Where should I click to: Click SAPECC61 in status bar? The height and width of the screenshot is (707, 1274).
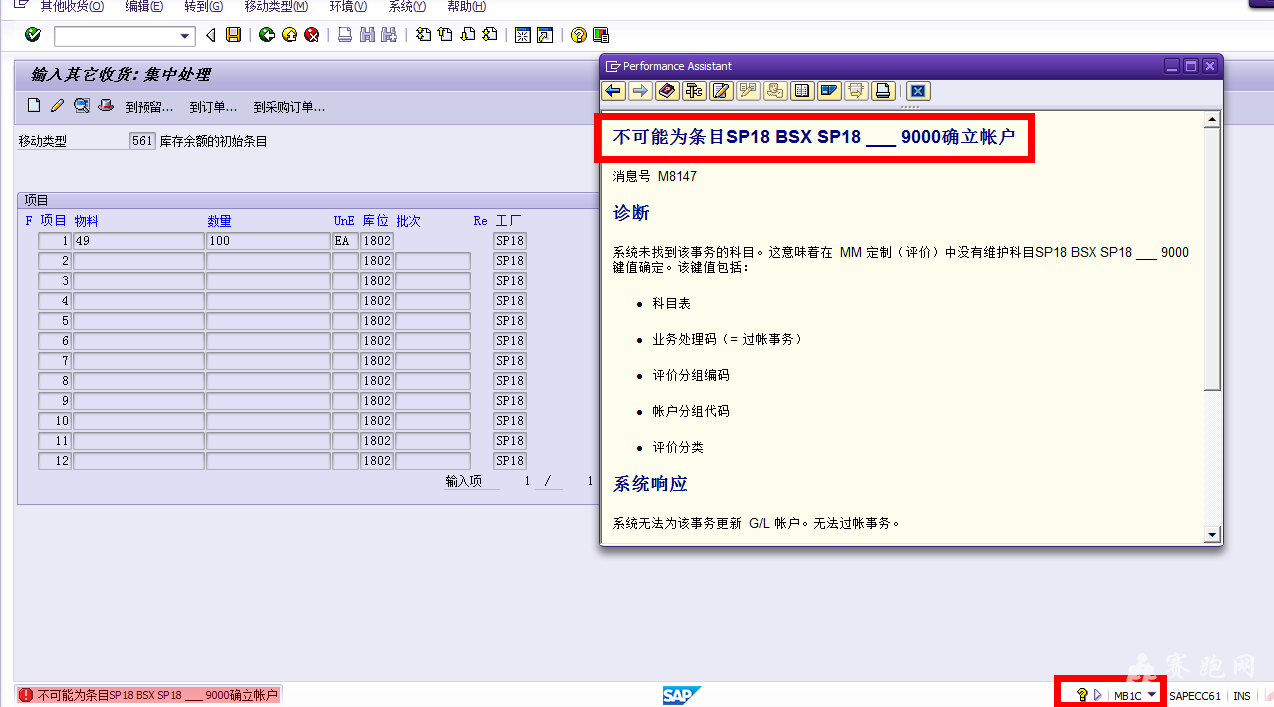coord(1194,696)
